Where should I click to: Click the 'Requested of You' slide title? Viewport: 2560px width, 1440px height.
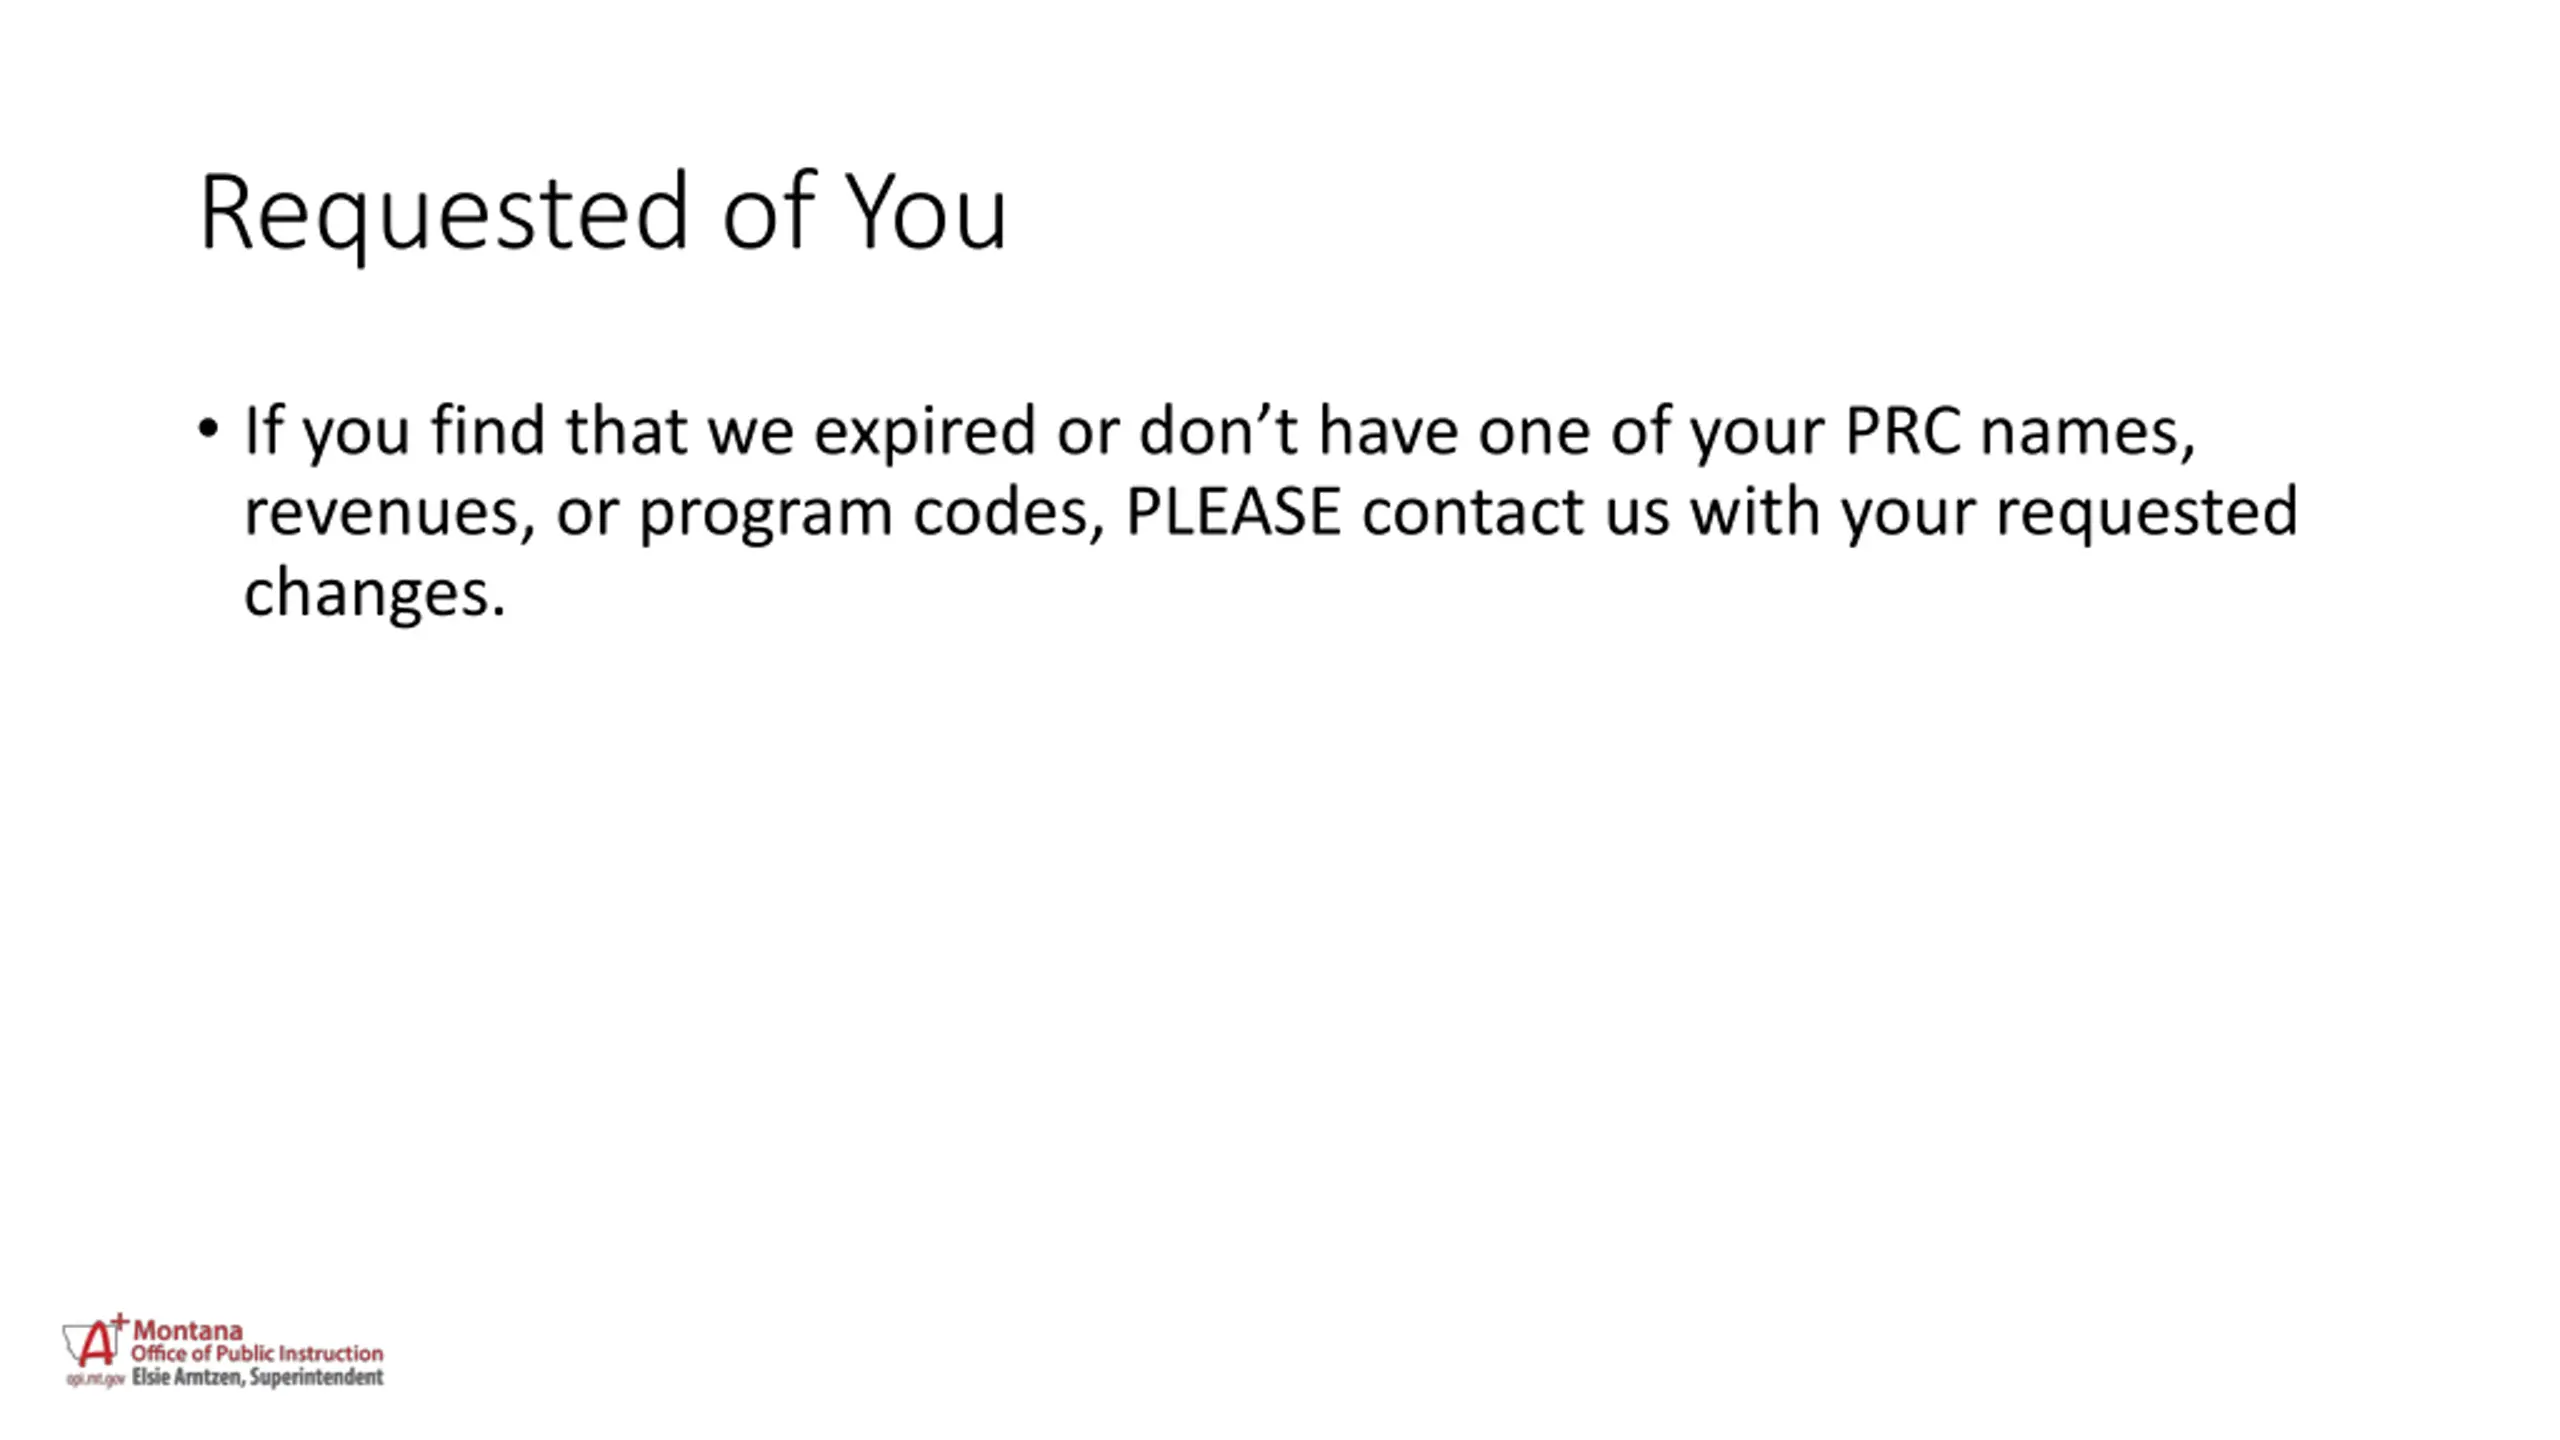(603, 213)
